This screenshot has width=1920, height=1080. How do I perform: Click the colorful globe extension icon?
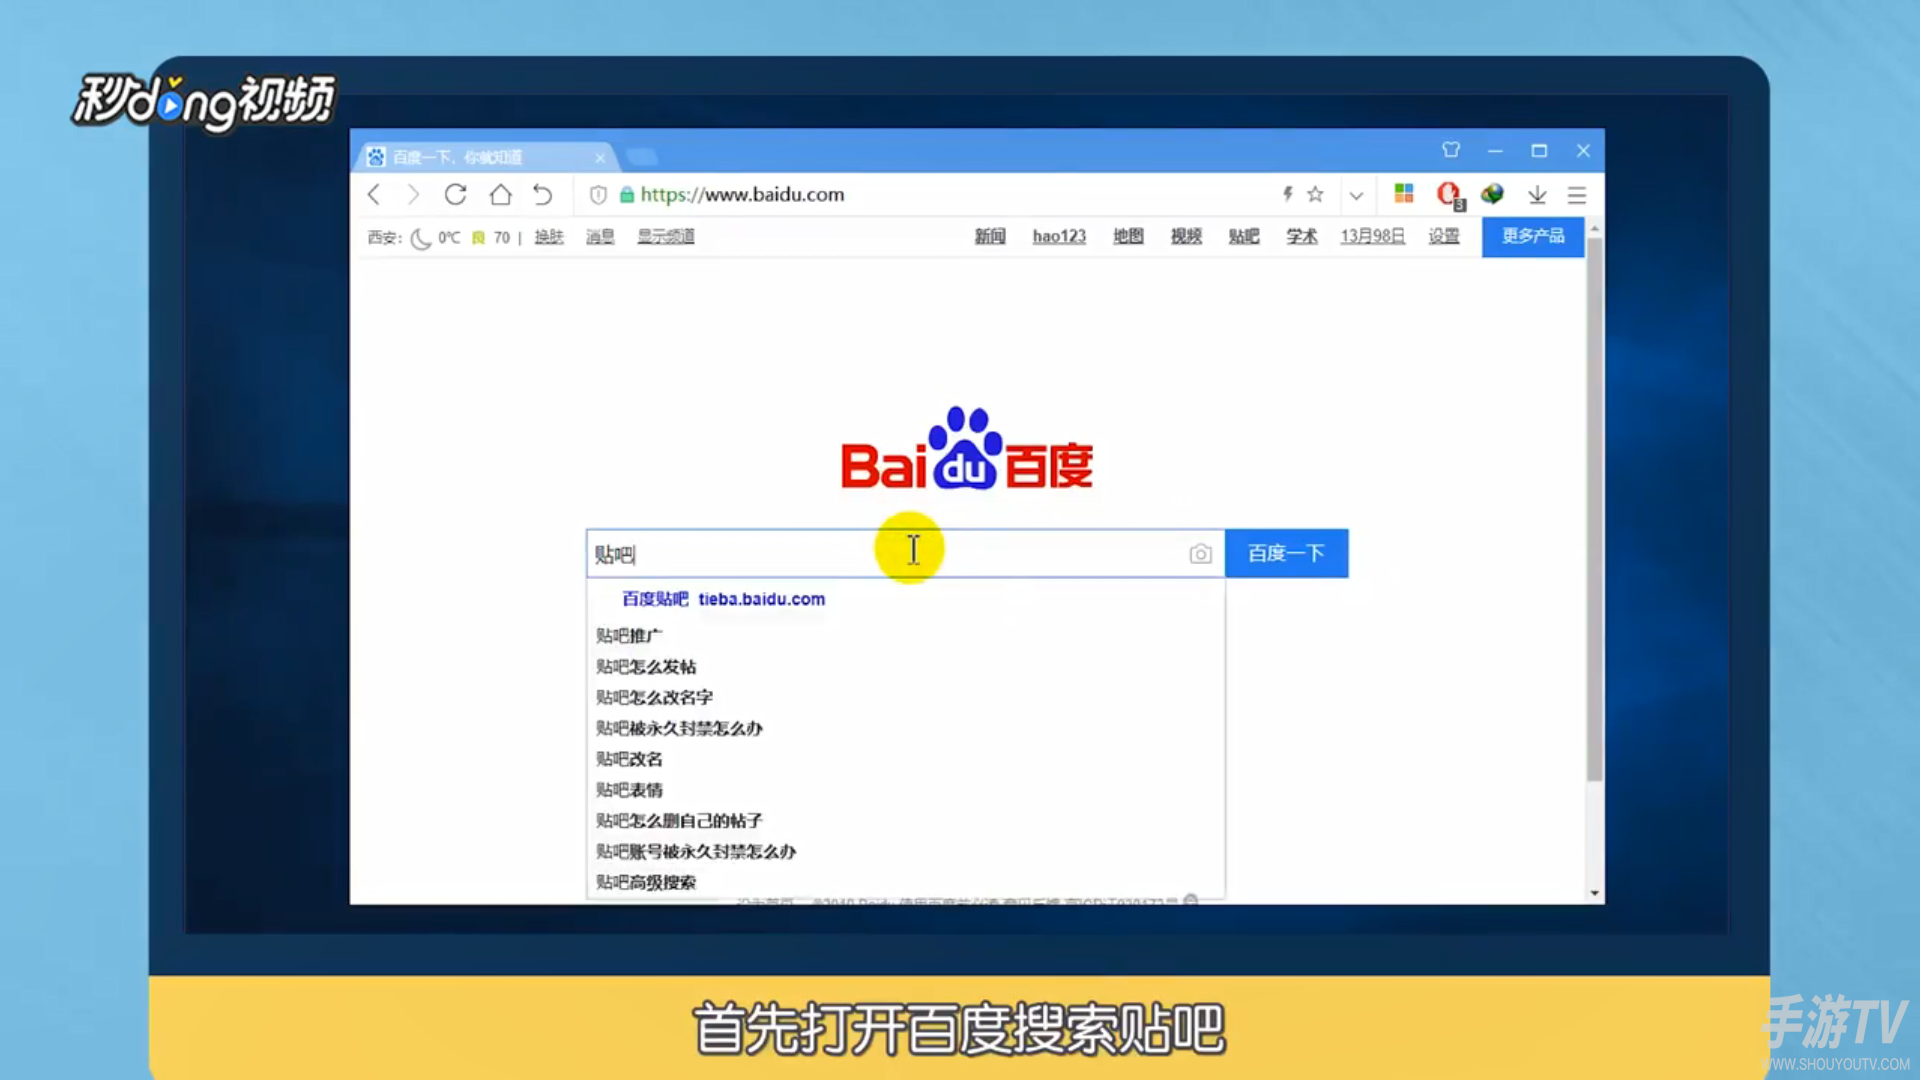click(x=1492, y=193)
